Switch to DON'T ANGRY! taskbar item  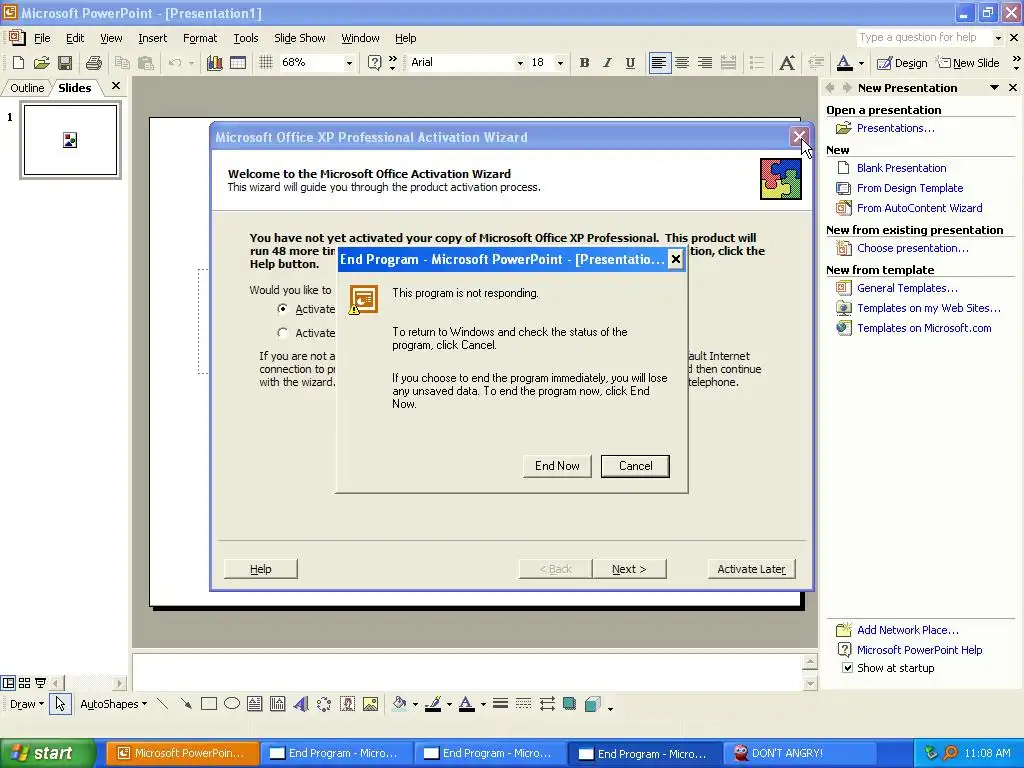tap(800, 753)
